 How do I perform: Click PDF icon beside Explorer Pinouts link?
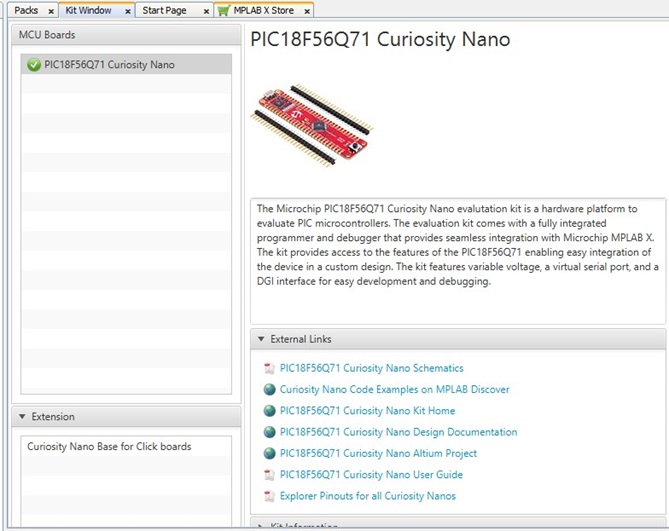(269, 496)
